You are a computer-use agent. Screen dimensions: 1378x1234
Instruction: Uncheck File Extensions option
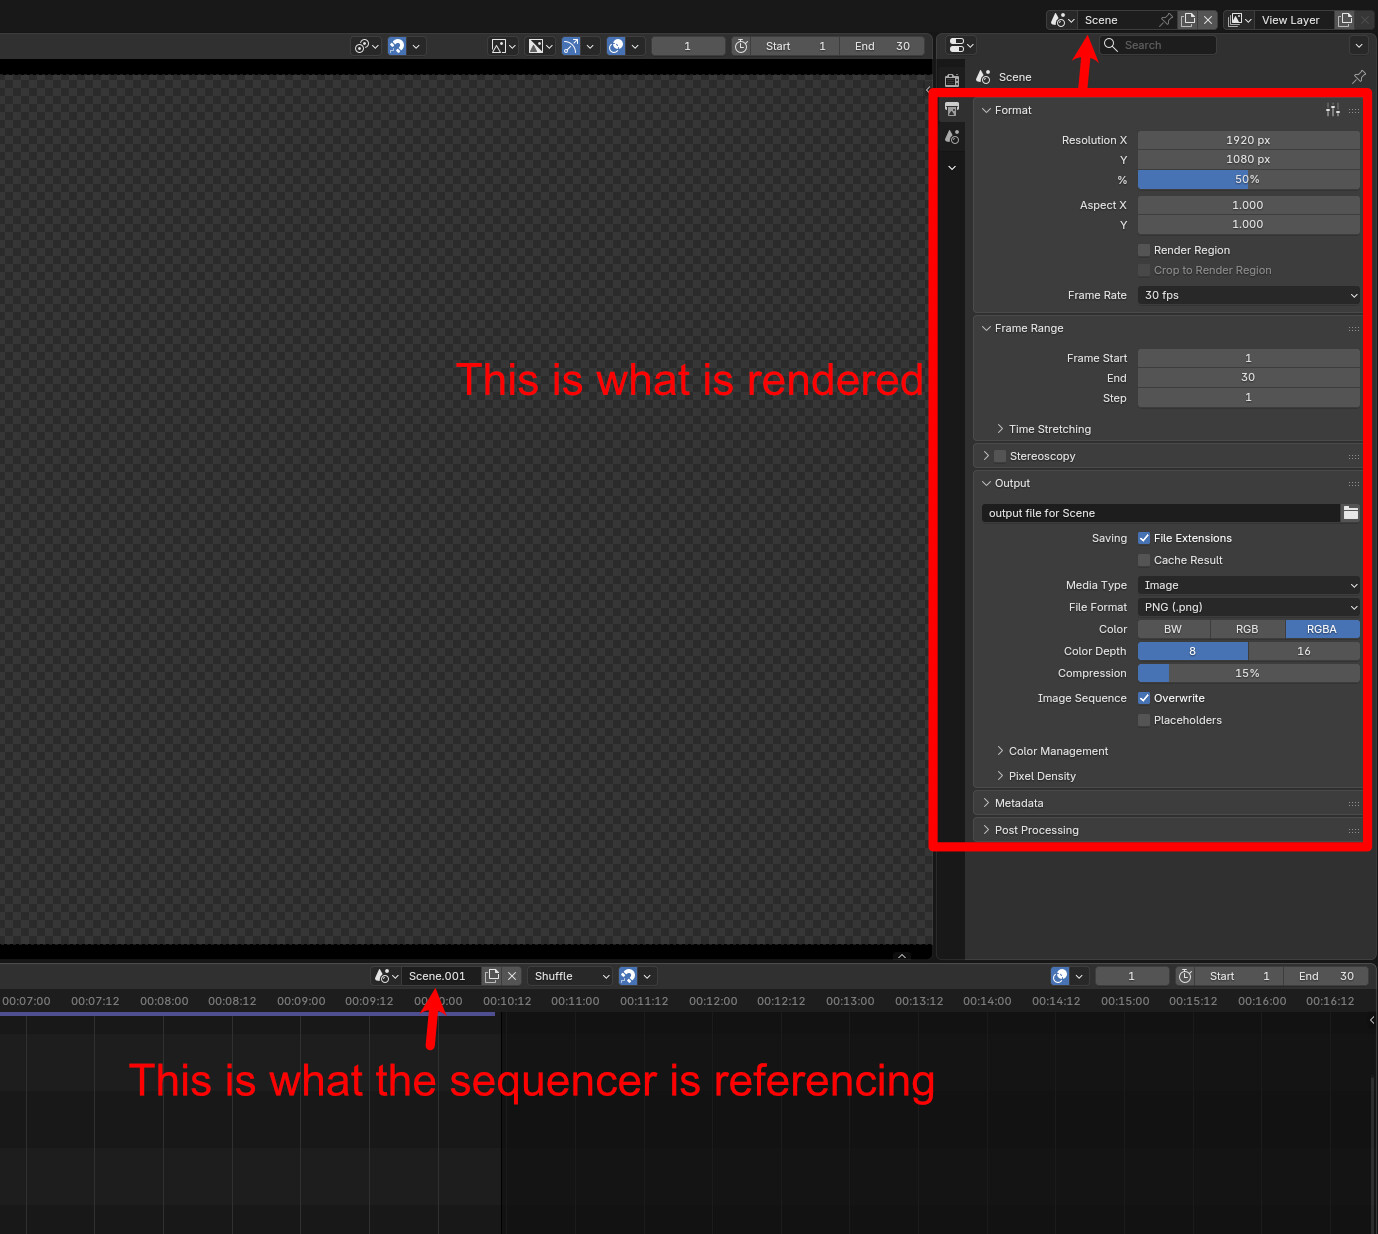[1144, 538]
